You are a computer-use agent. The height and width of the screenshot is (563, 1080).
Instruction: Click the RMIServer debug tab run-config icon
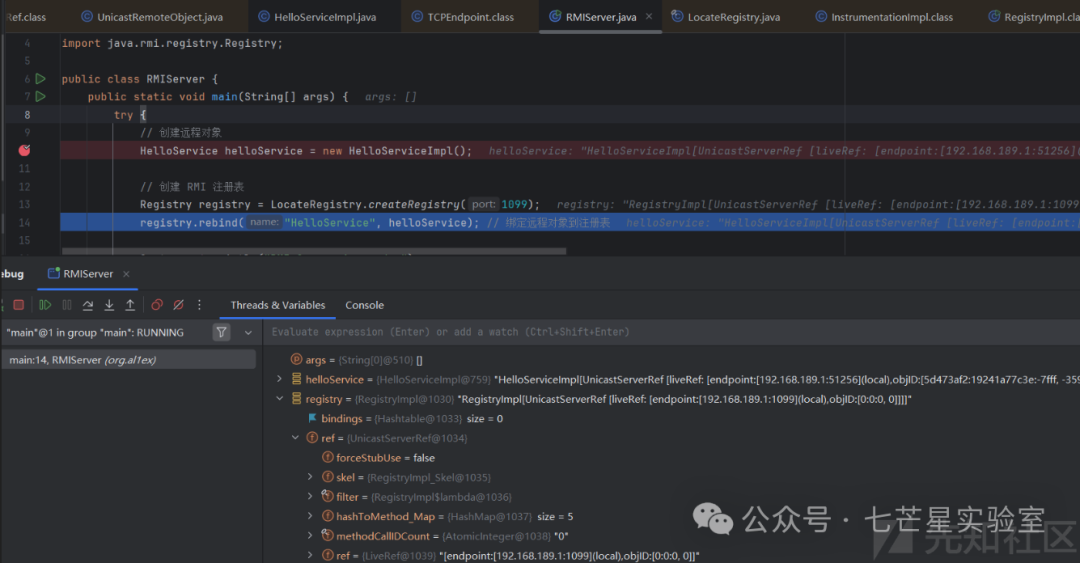pyautogui.click(x=53, y=274)
